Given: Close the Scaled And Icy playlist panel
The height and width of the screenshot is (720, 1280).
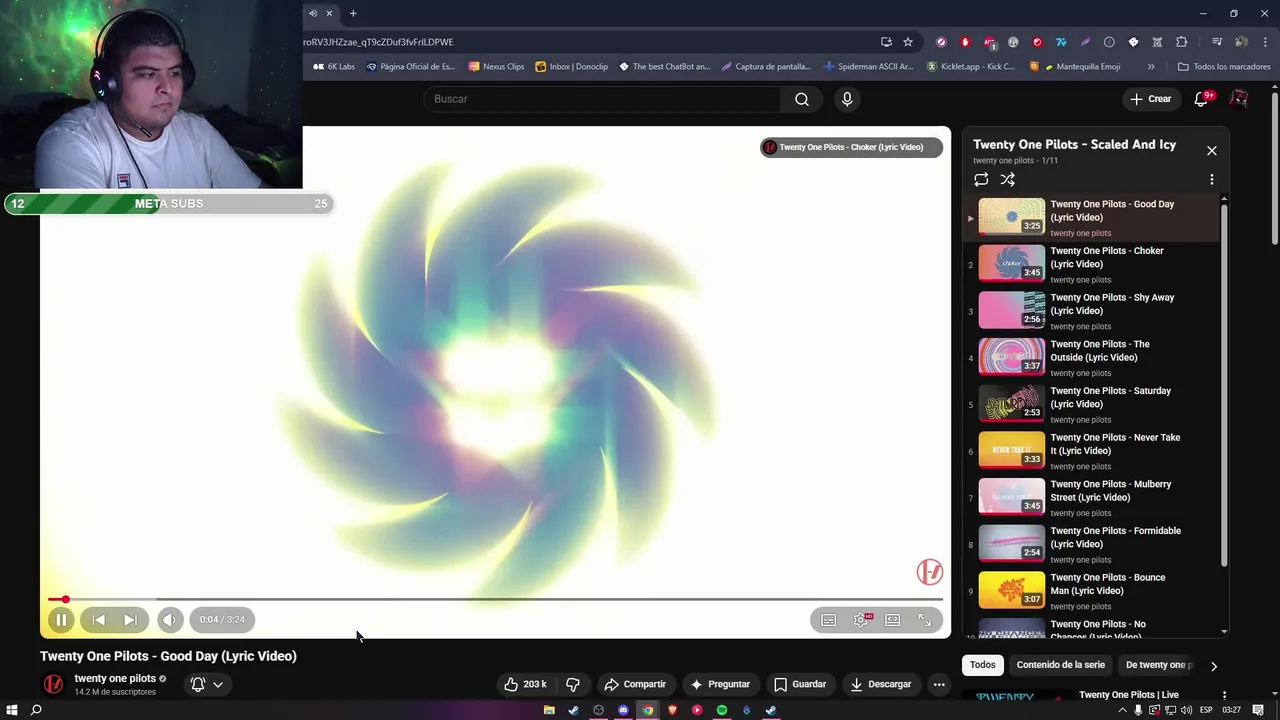Looking at the screenshot, I should click(1211, 151).
